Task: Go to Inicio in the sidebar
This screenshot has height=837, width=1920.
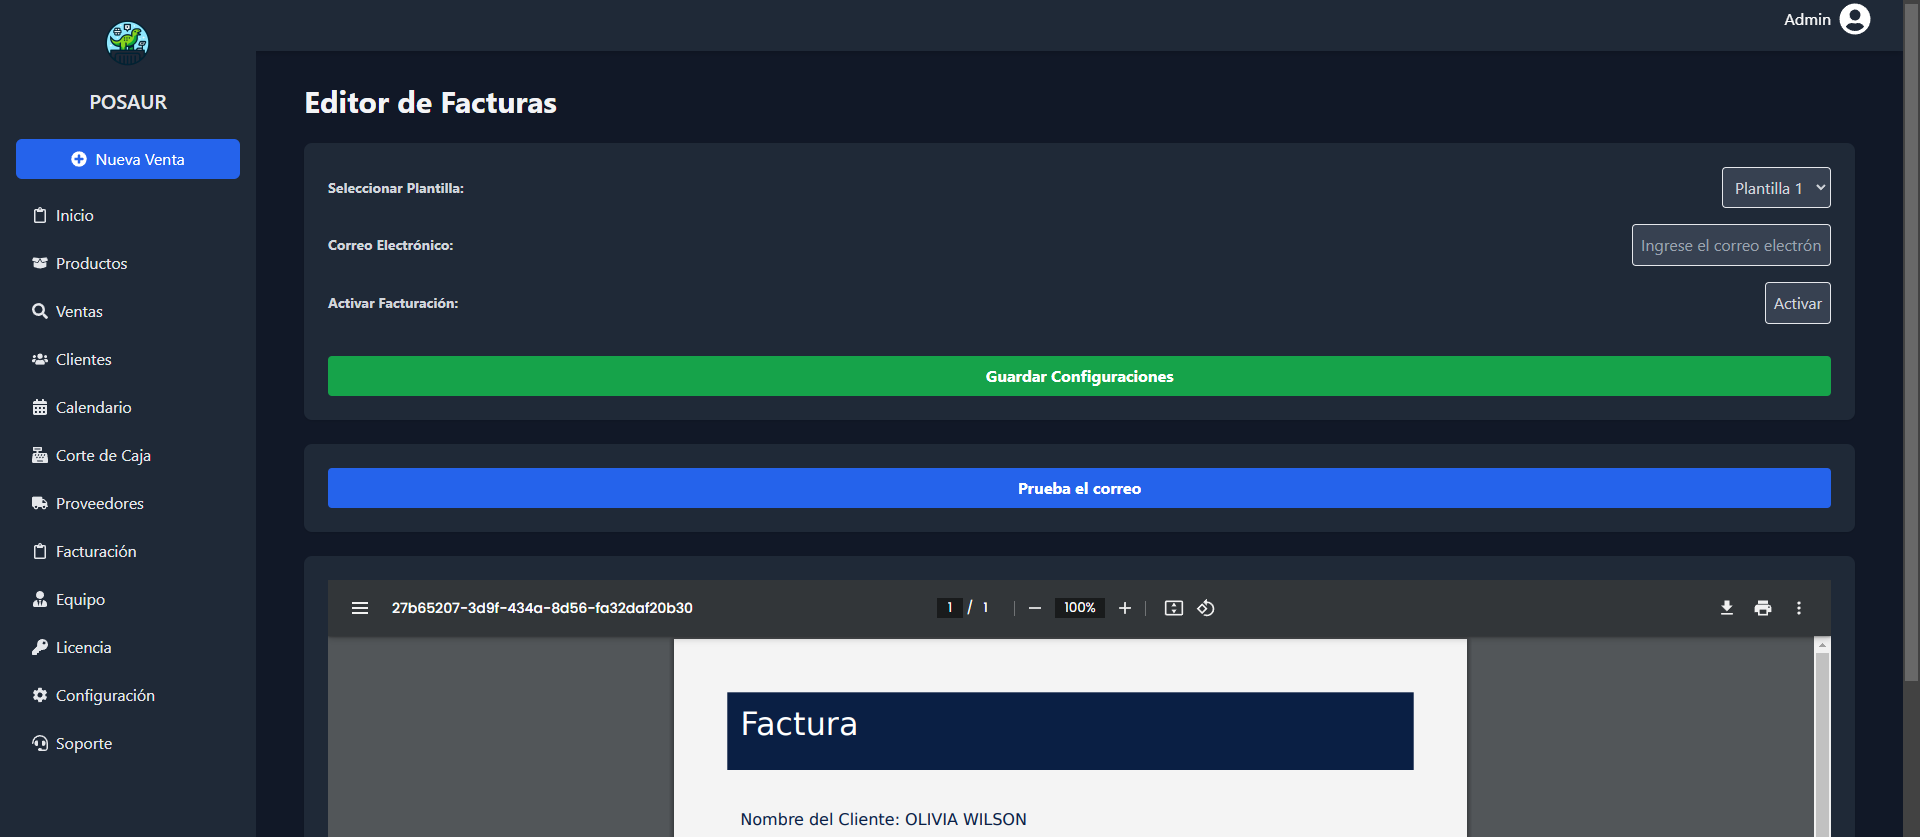Action: click(x=128, y=215)
